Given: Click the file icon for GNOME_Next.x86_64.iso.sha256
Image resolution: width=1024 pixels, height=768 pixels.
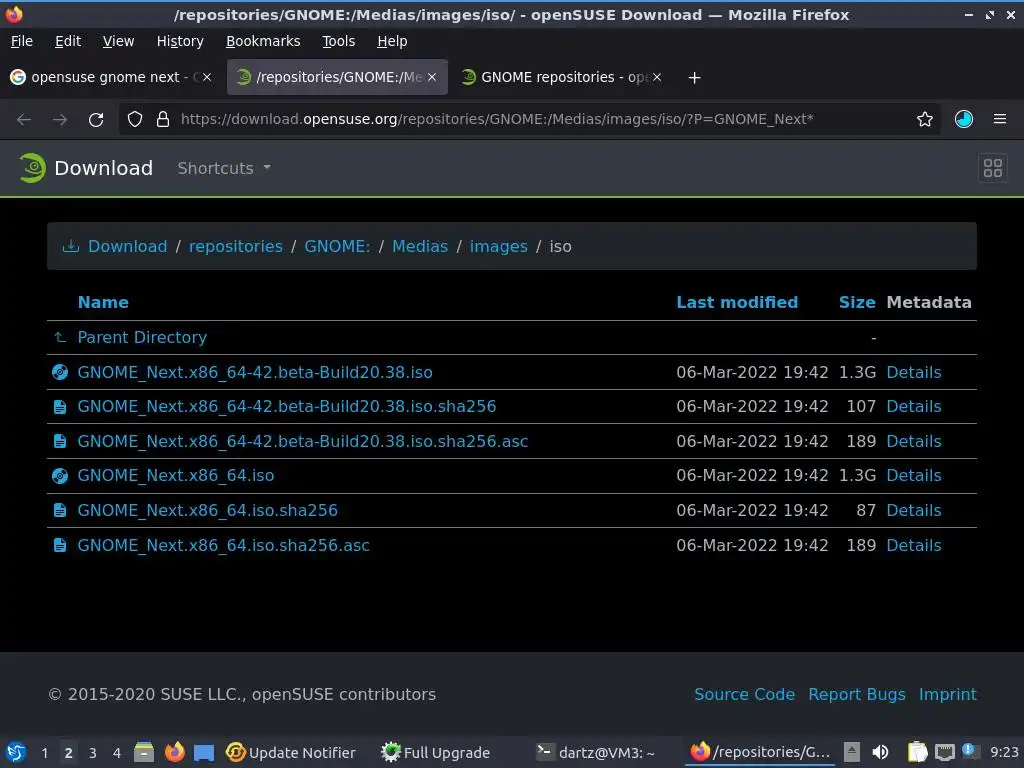Looking at the screenshot, I should pyautogui.click(x=59, y=511).
